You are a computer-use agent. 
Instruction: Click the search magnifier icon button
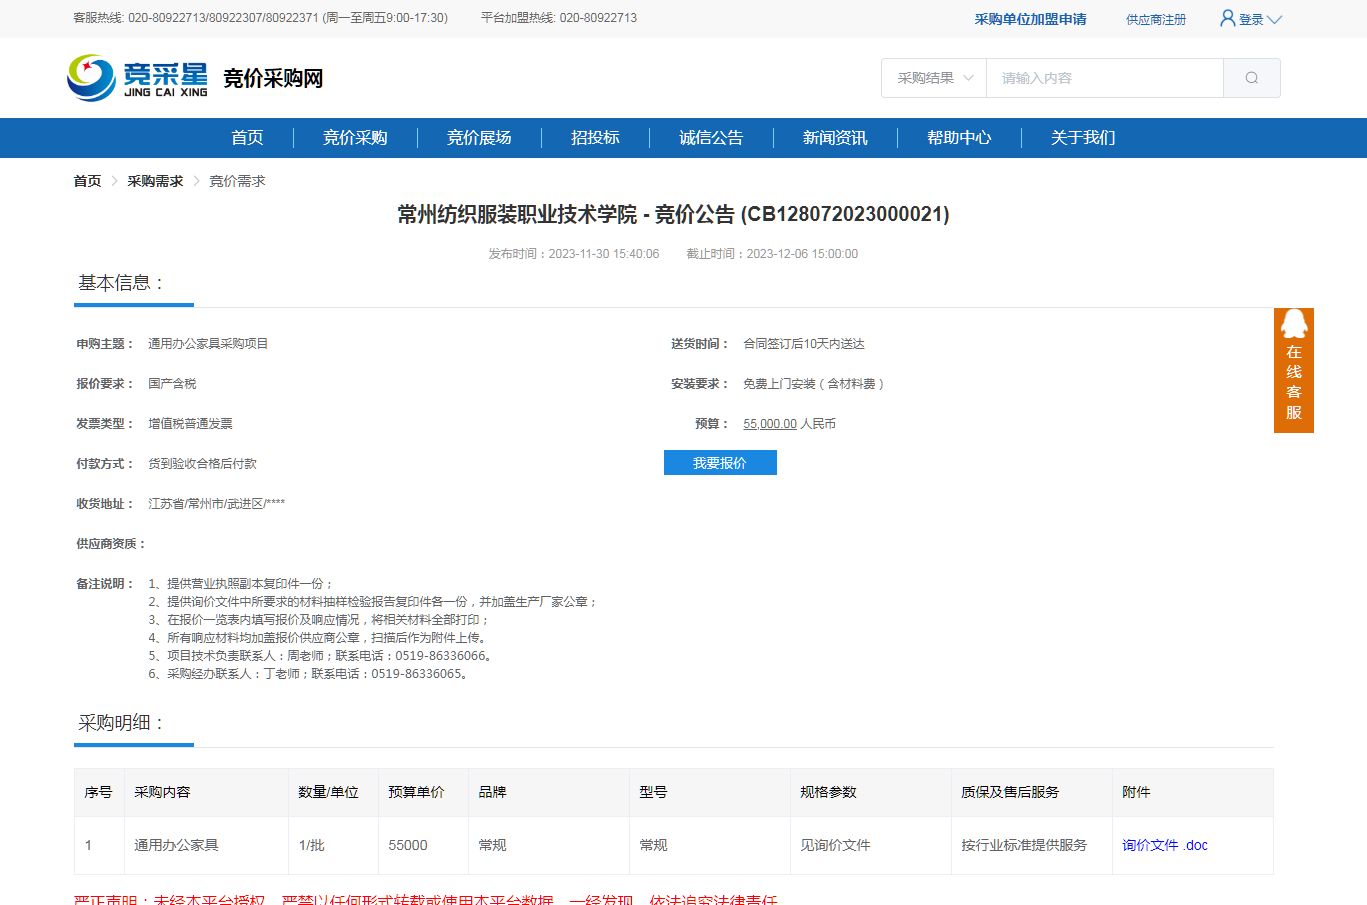tap(1251, 78)
